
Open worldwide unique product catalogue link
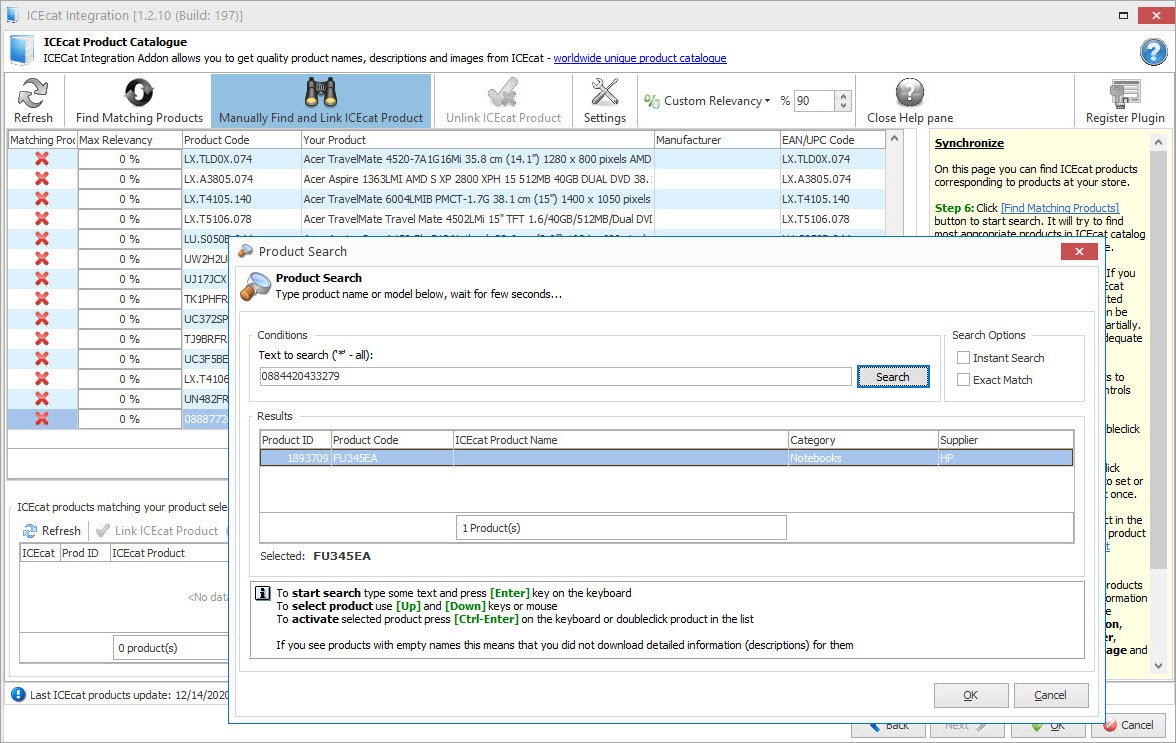click(x=640, y=58)
